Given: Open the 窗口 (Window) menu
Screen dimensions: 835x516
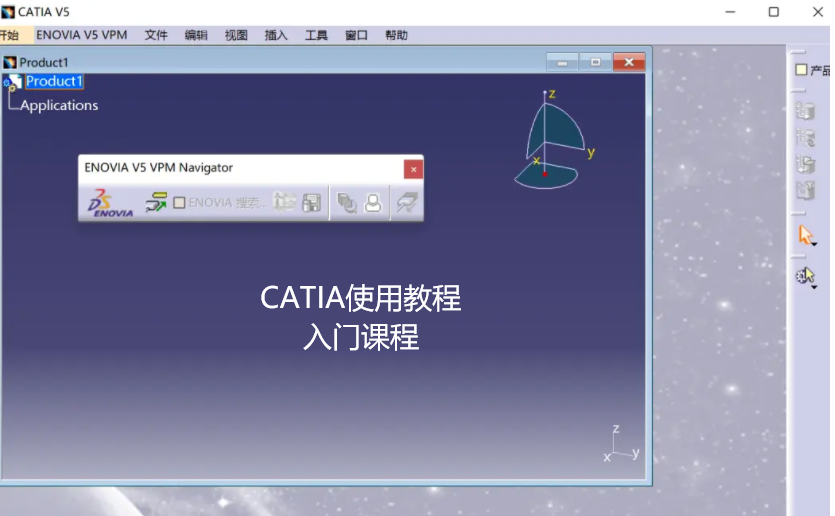Looking at the screenshot, I should 356,35.
